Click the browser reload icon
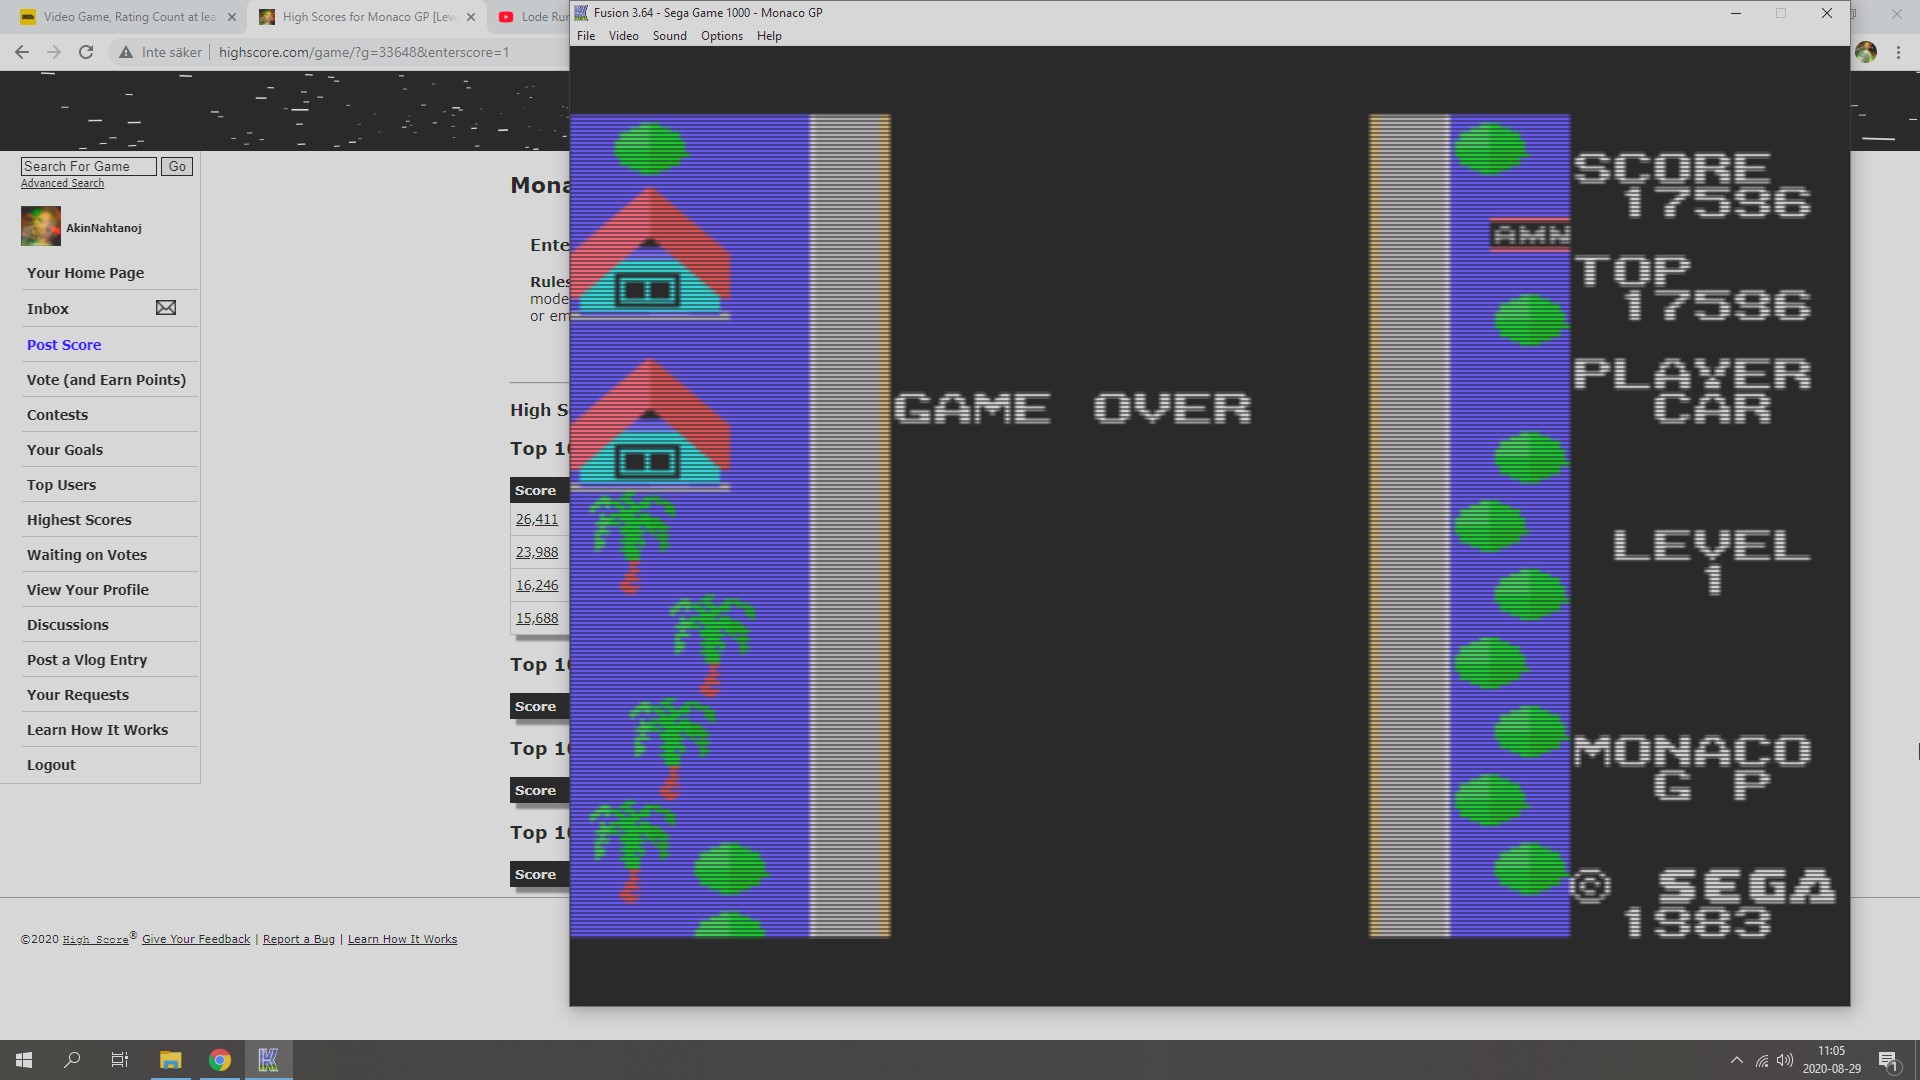The height and width of the screenshot is (1080, 1920). click(x=86, y=52)
